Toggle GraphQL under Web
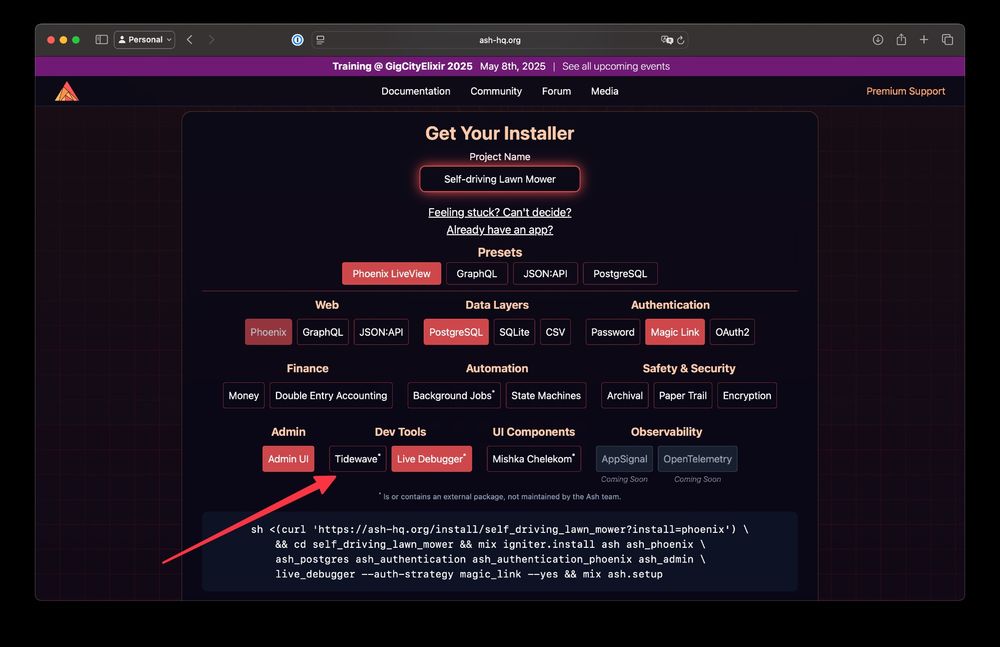The image size is (1000, 647). (x=323, y=332)
